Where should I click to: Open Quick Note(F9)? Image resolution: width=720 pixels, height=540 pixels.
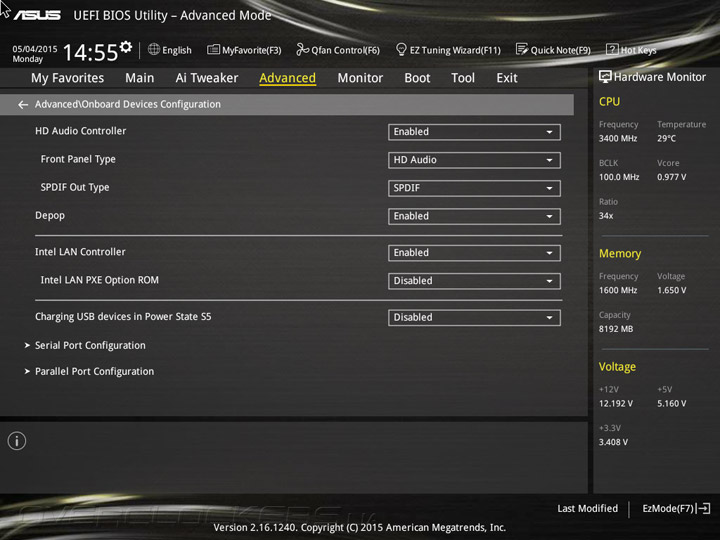click(561, 50)
